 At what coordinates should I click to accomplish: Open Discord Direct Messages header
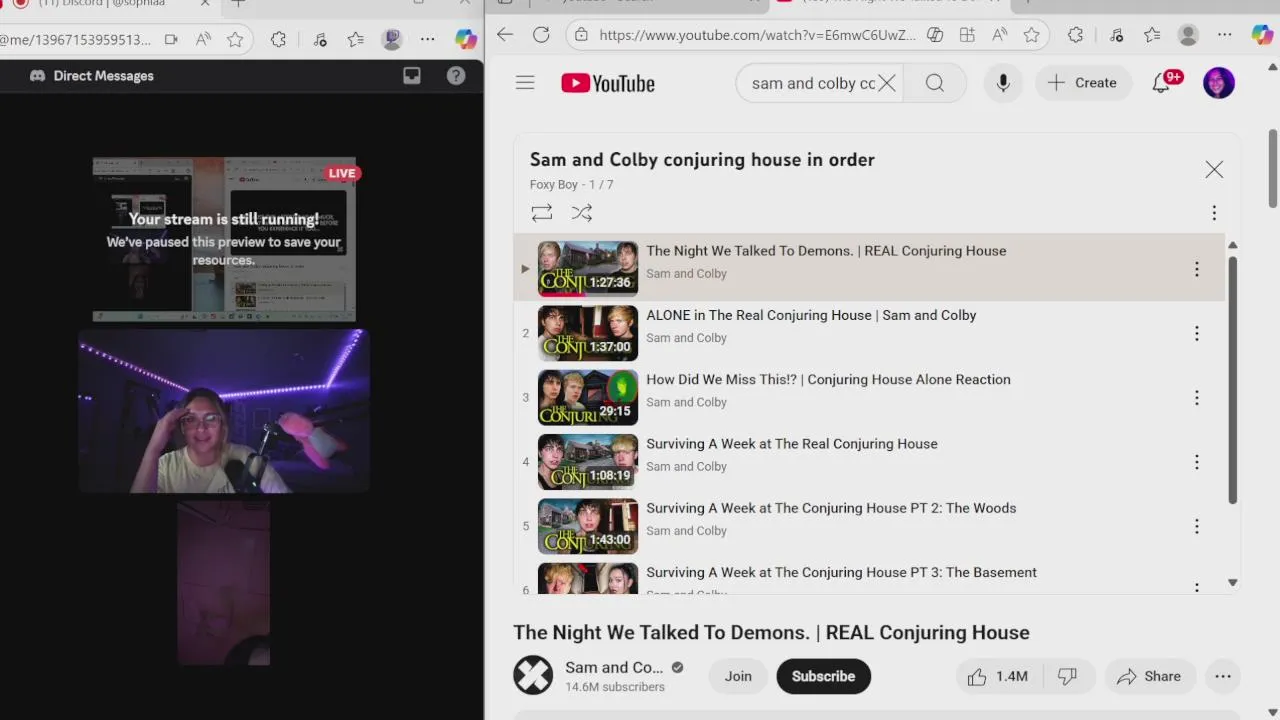pyautogui.click(x=92, y=76)
